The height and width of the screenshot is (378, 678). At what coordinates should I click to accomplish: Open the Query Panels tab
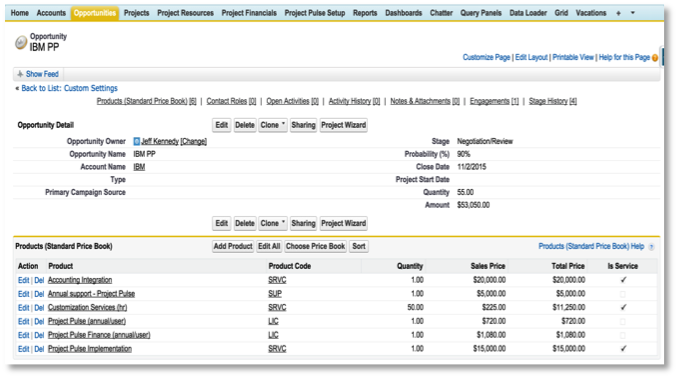click(x=481, y=13)
